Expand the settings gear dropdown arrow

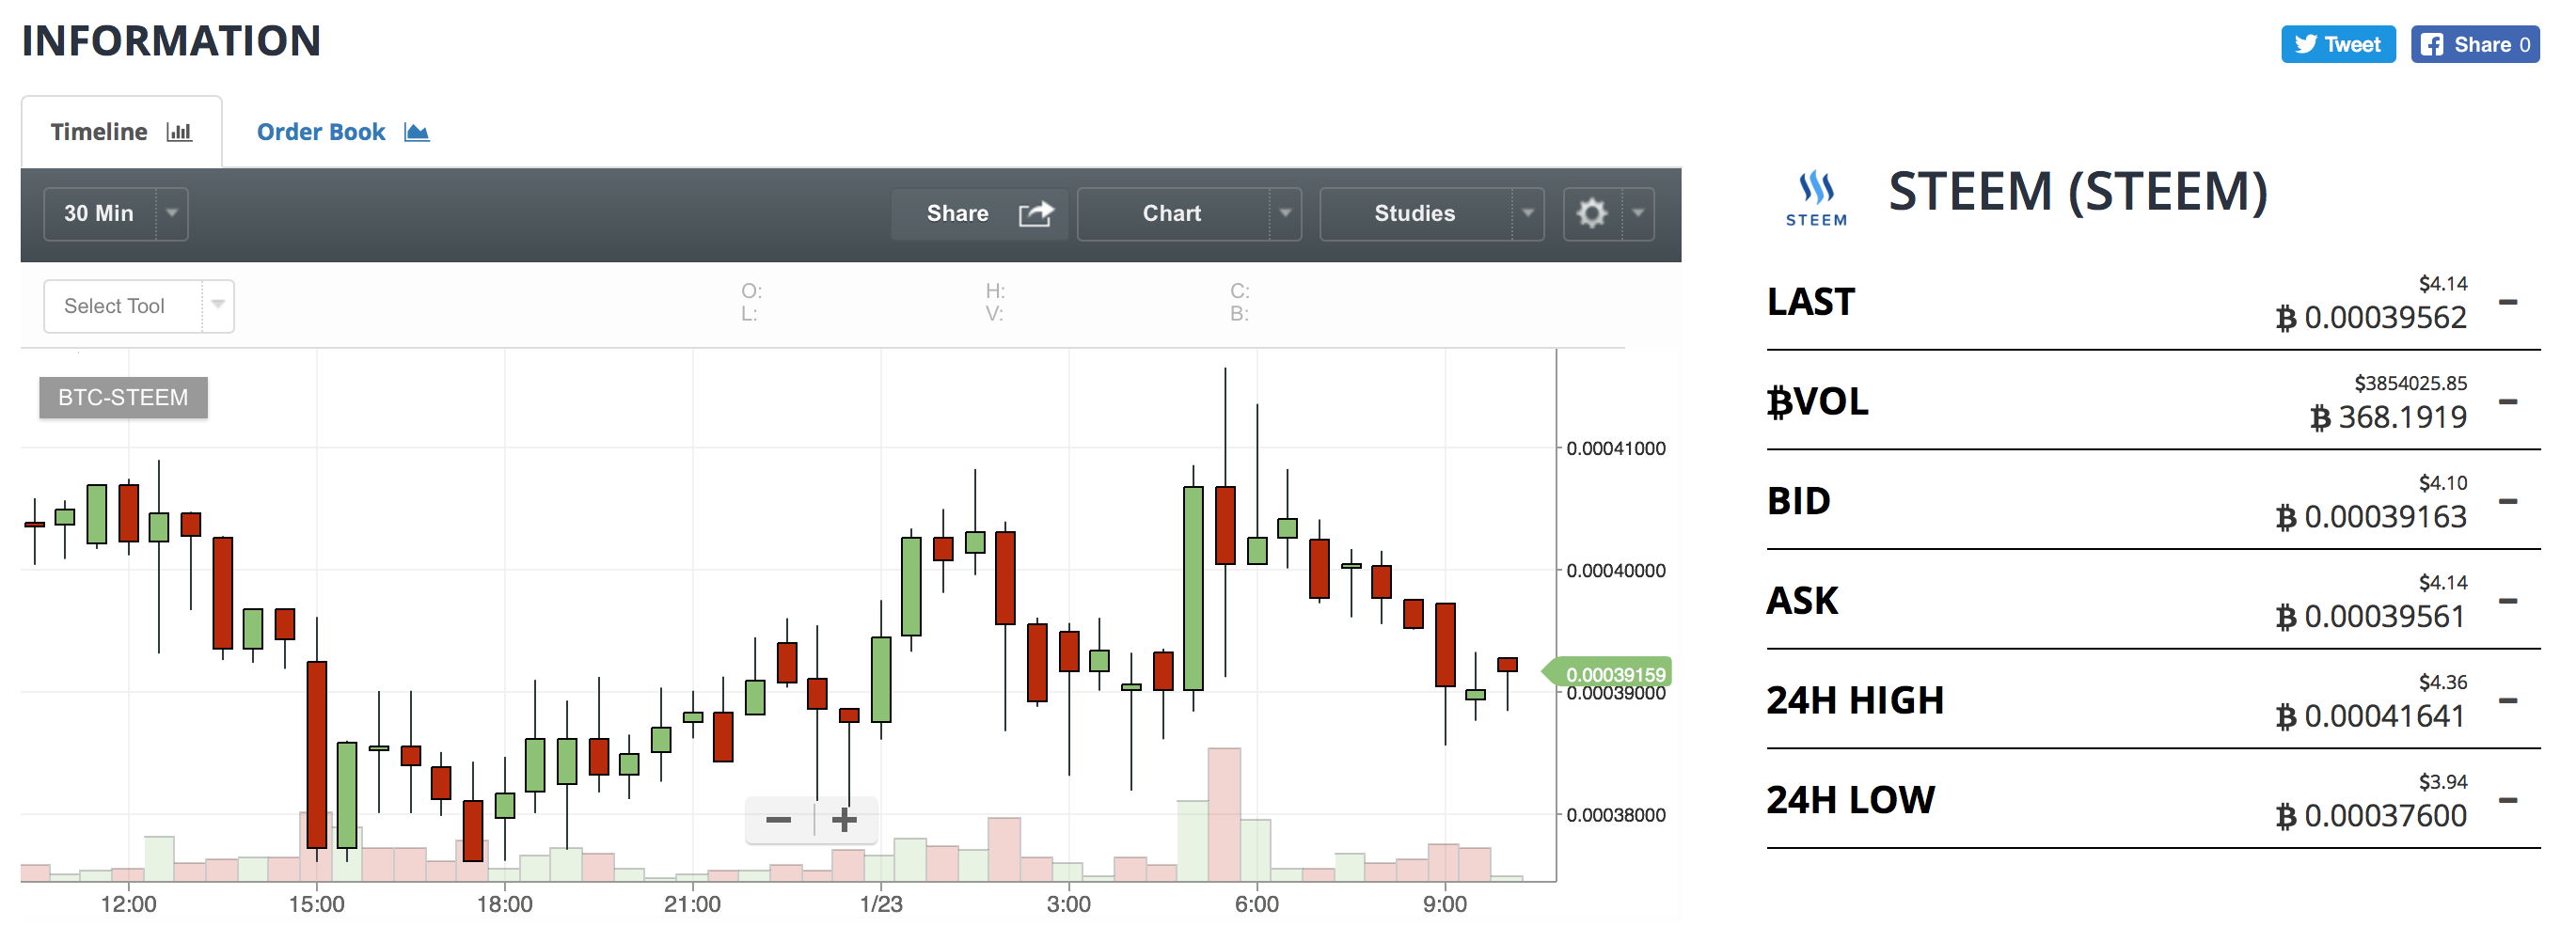pos(1638,213)
